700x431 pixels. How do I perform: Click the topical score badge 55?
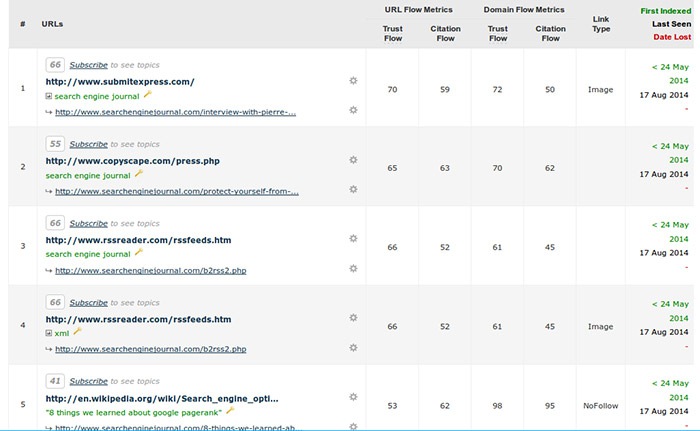56,144
